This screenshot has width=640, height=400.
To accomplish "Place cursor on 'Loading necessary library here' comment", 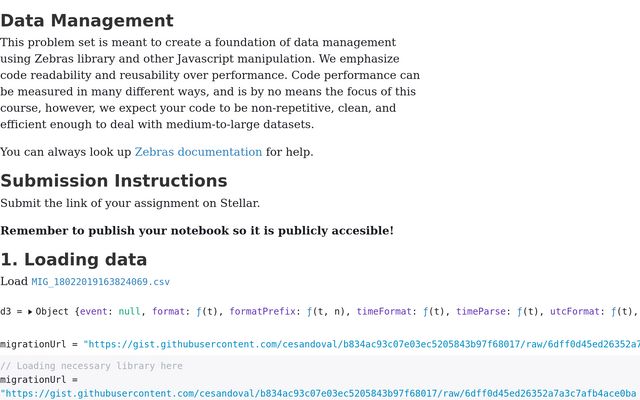I will [99, 366].
